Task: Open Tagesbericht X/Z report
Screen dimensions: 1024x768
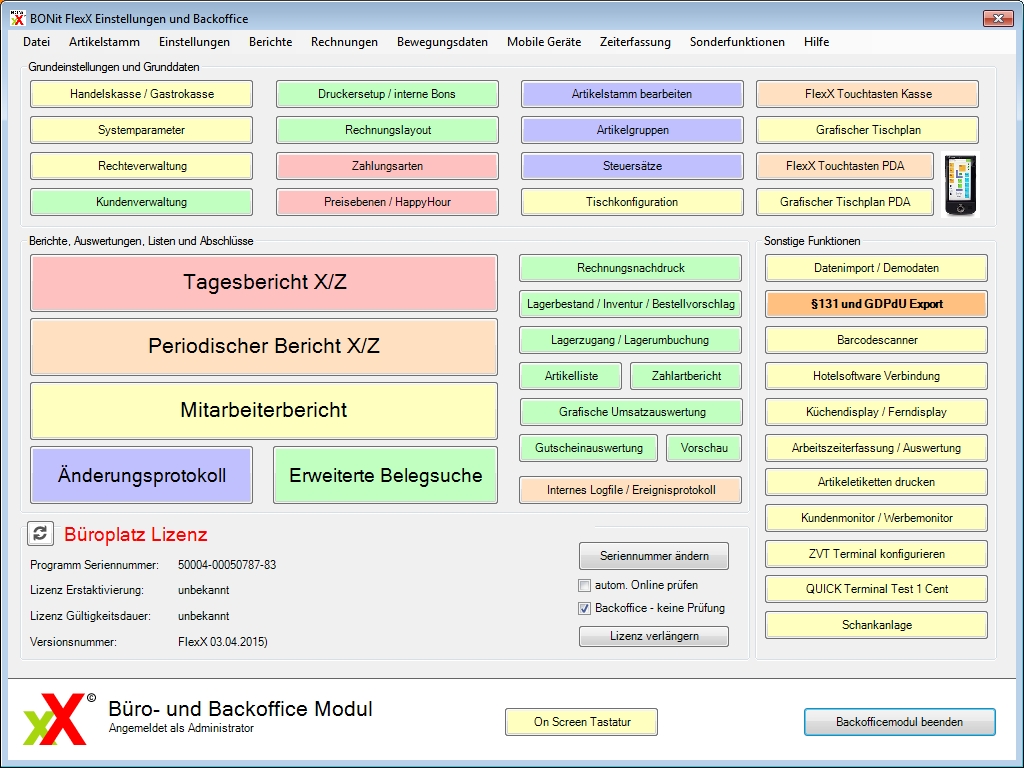Action: [264, 283]
